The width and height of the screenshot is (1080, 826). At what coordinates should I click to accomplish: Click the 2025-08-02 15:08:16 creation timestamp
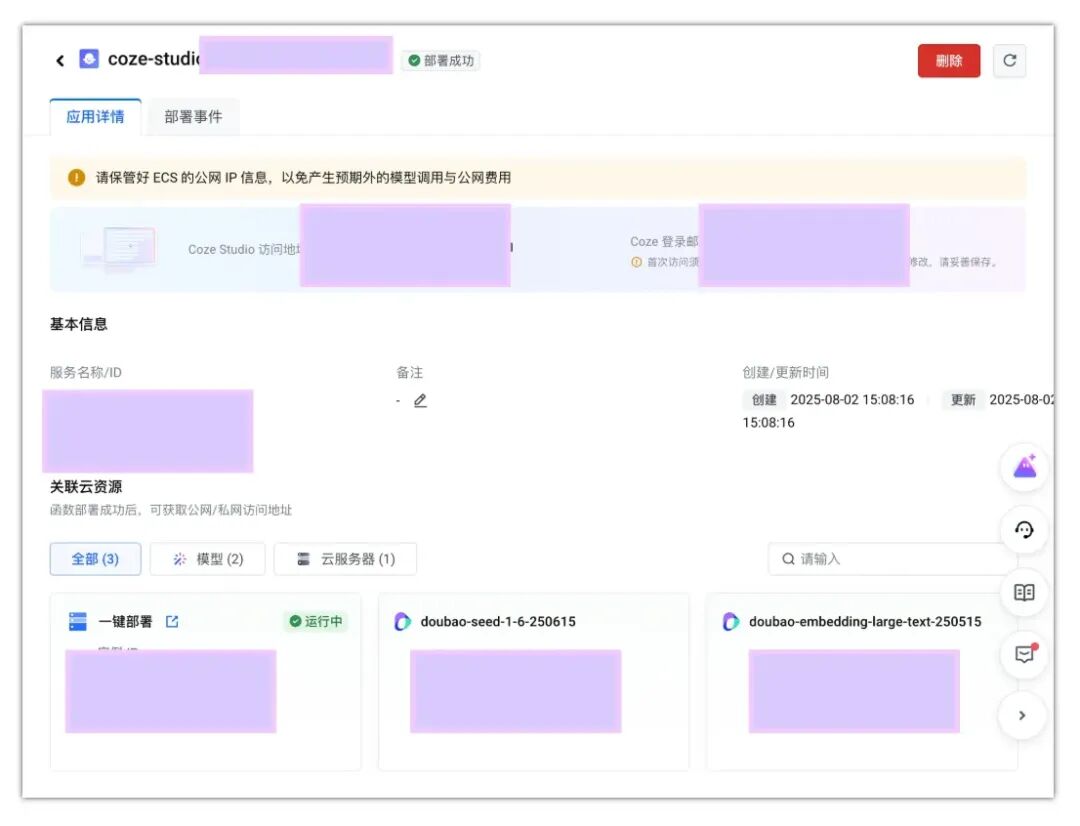(852, 400)
